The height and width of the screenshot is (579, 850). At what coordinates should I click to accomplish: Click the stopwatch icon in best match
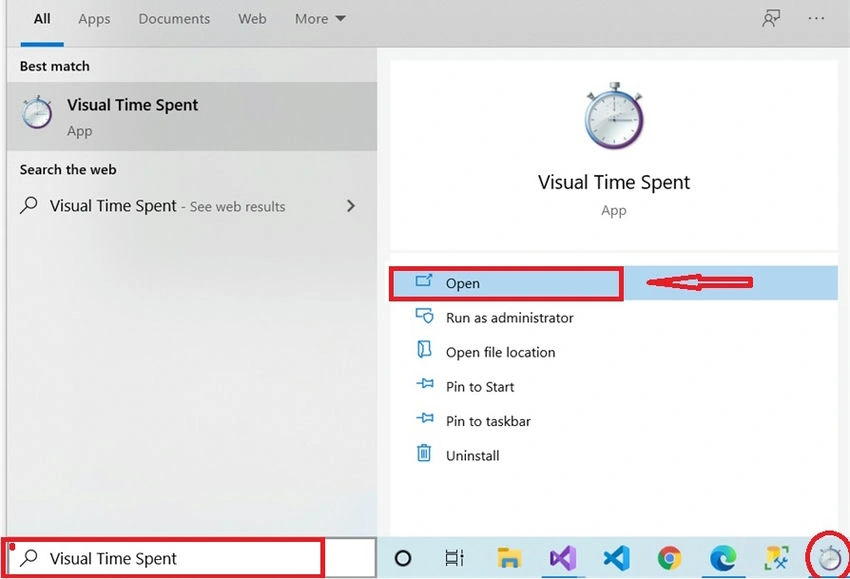pyautogui.click(x=37, y=113)
